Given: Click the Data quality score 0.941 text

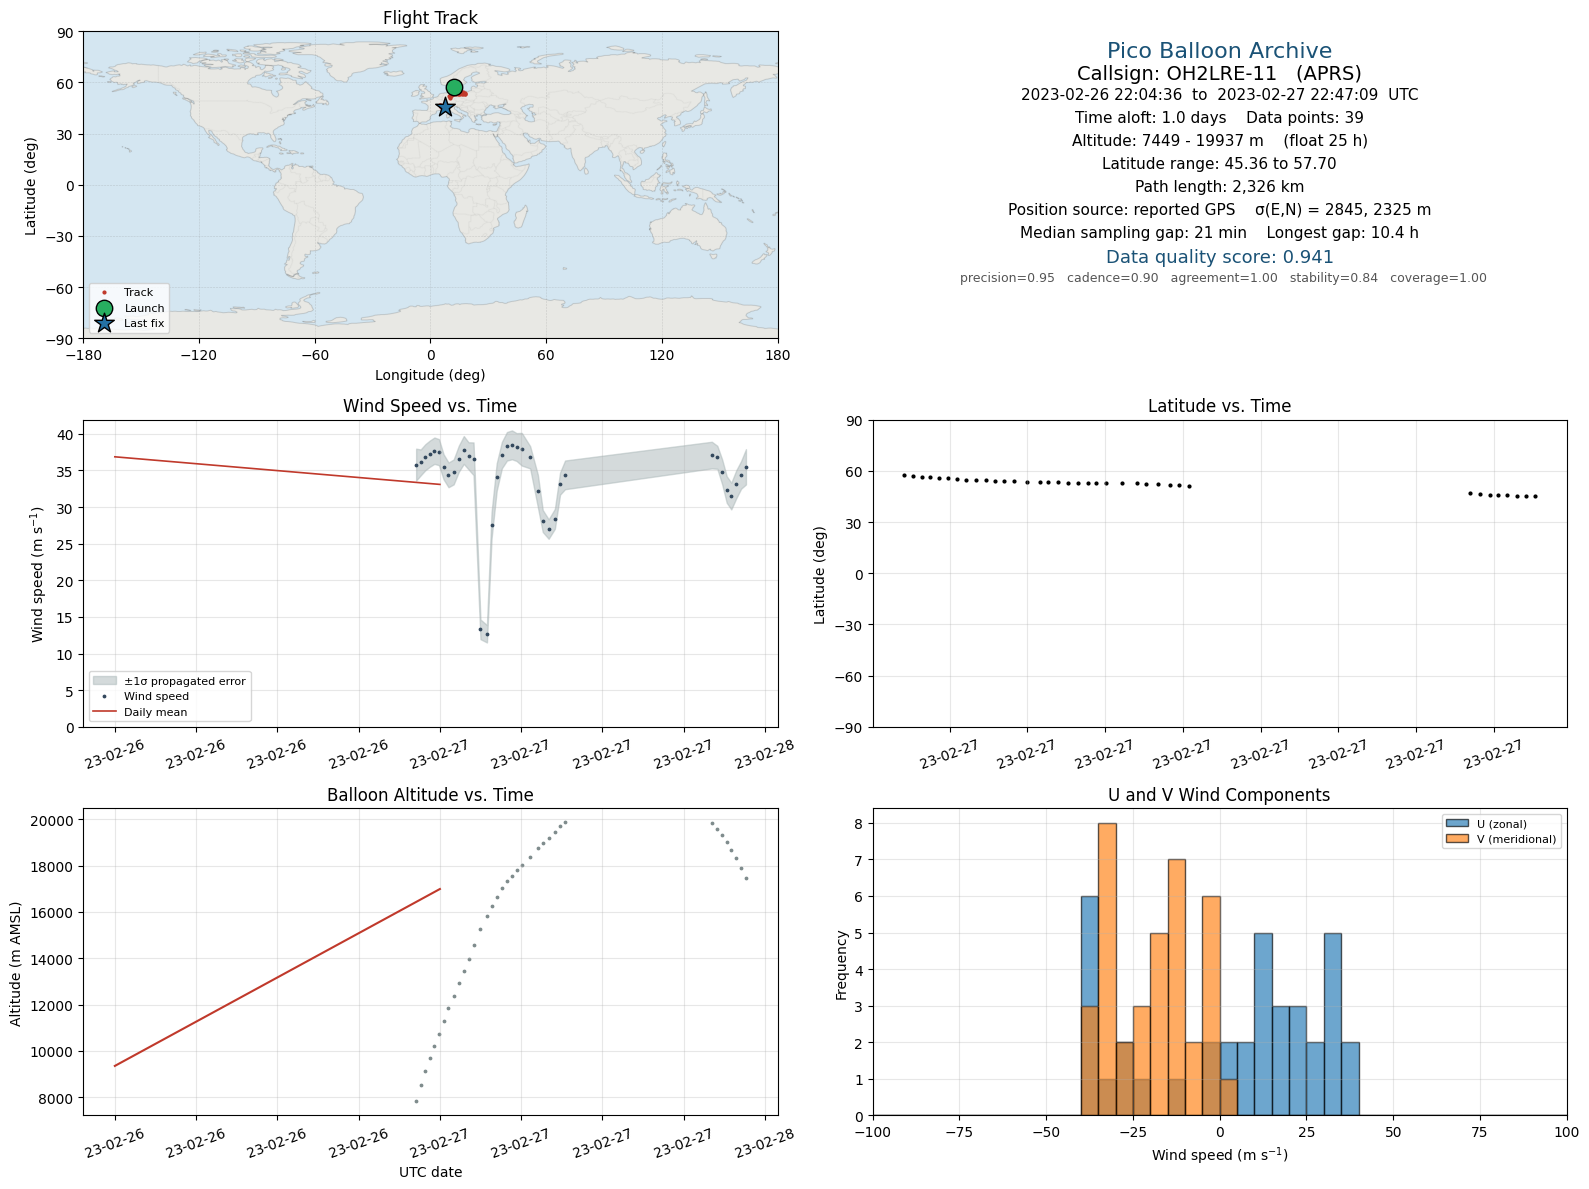Looking at the screenshot, I should tap(1219, 257).
